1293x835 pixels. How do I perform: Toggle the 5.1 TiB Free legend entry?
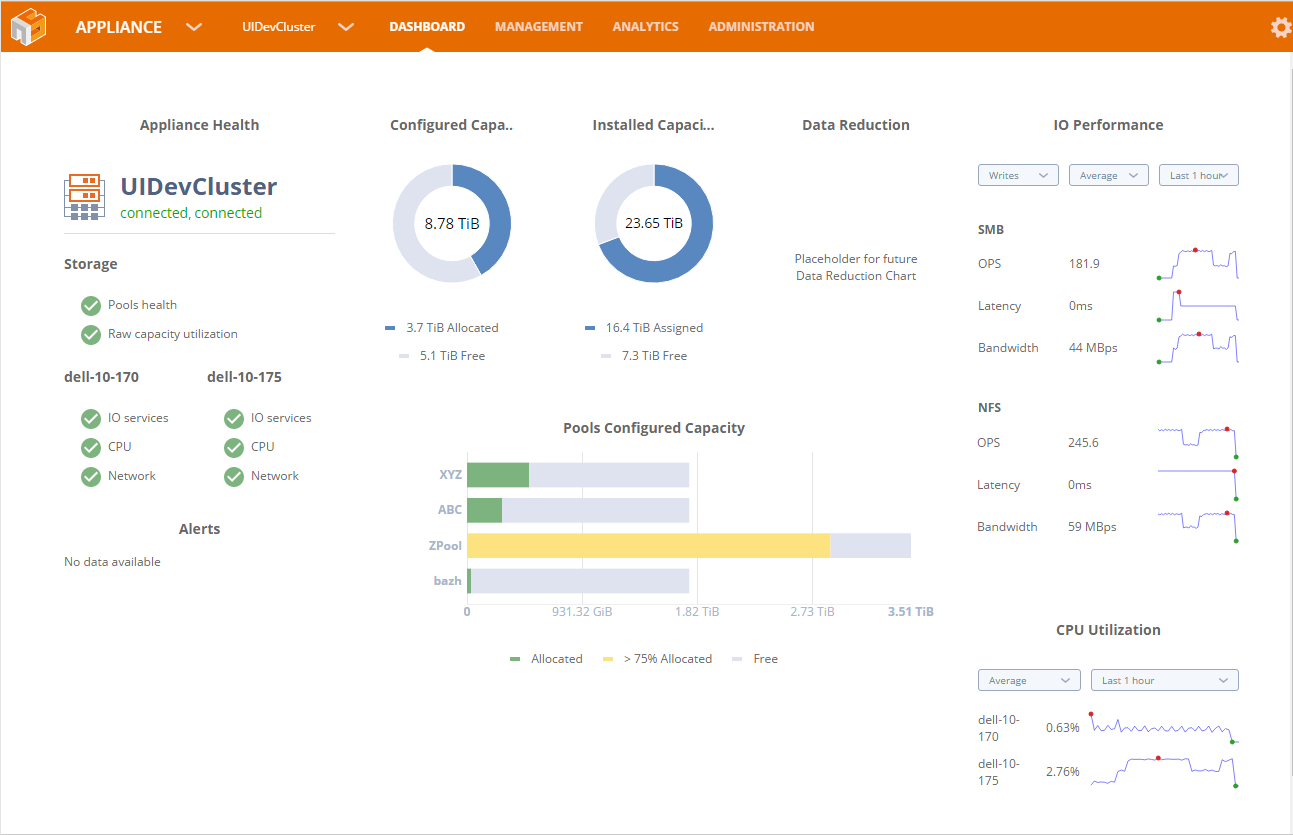(x=442, y=356)
